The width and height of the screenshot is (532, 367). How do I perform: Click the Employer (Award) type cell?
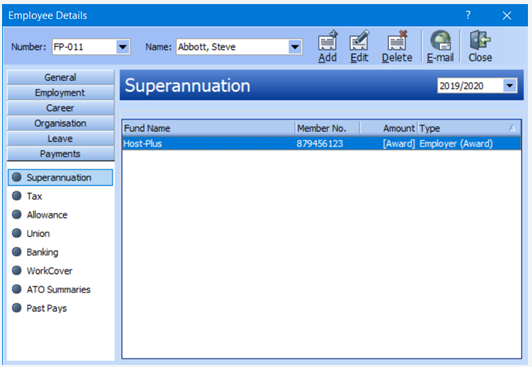pyautogui.click(x=456, y=144)
